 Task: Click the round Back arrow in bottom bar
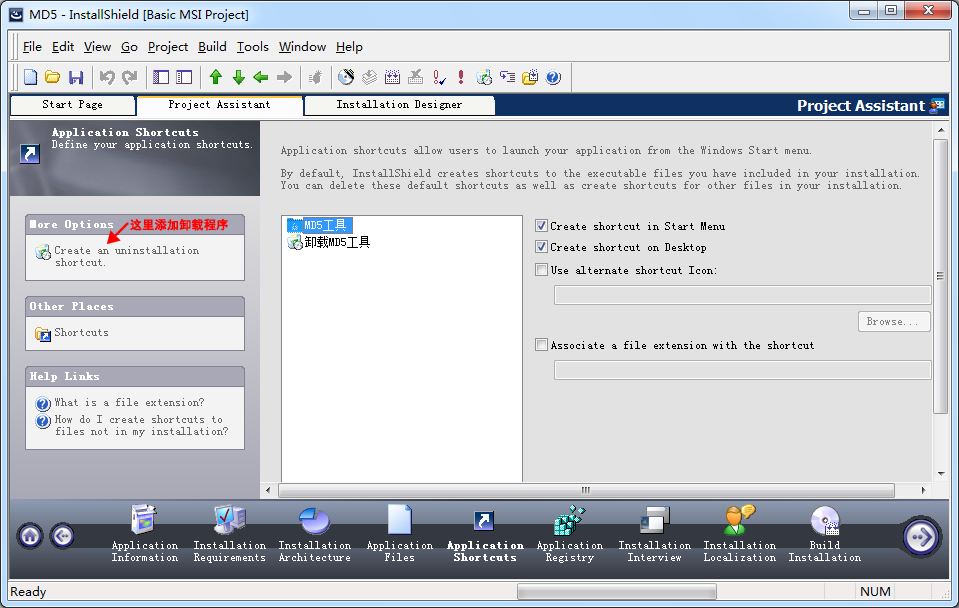pyautogui.click(x=62, y=536)
